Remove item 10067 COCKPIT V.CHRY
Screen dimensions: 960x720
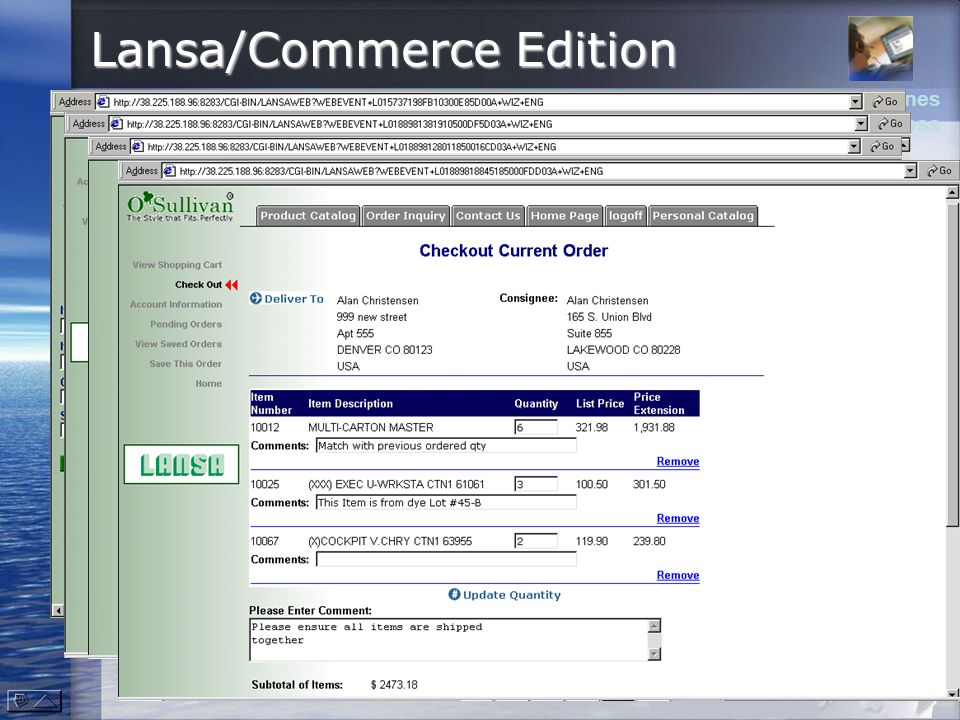tap(678, 576)
